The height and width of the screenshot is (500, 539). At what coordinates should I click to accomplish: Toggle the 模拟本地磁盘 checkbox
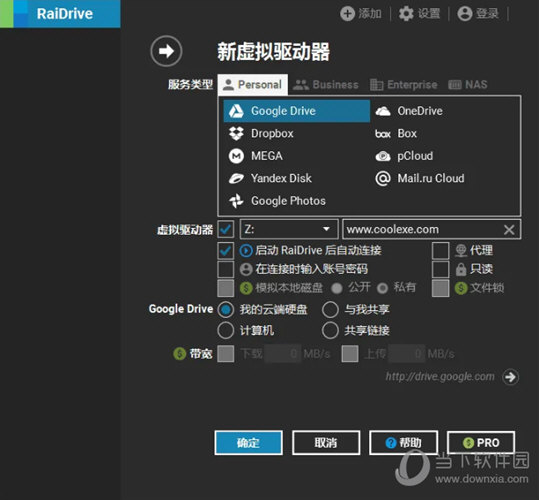pyautogui.click(x=226, y=288)
